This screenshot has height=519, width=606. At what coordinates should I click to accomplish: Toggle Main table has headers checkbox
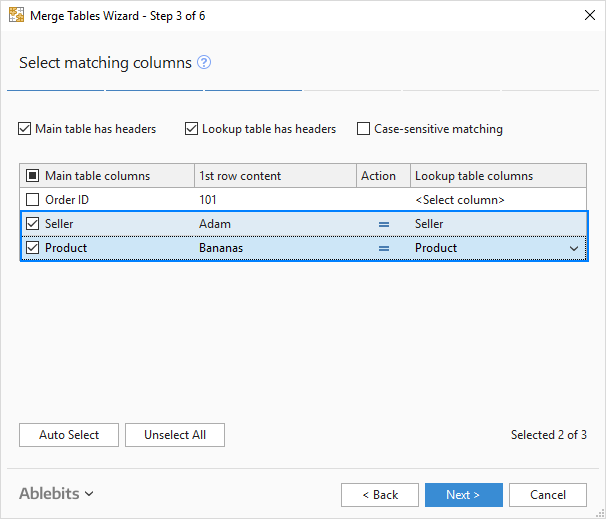click(25, 129)
